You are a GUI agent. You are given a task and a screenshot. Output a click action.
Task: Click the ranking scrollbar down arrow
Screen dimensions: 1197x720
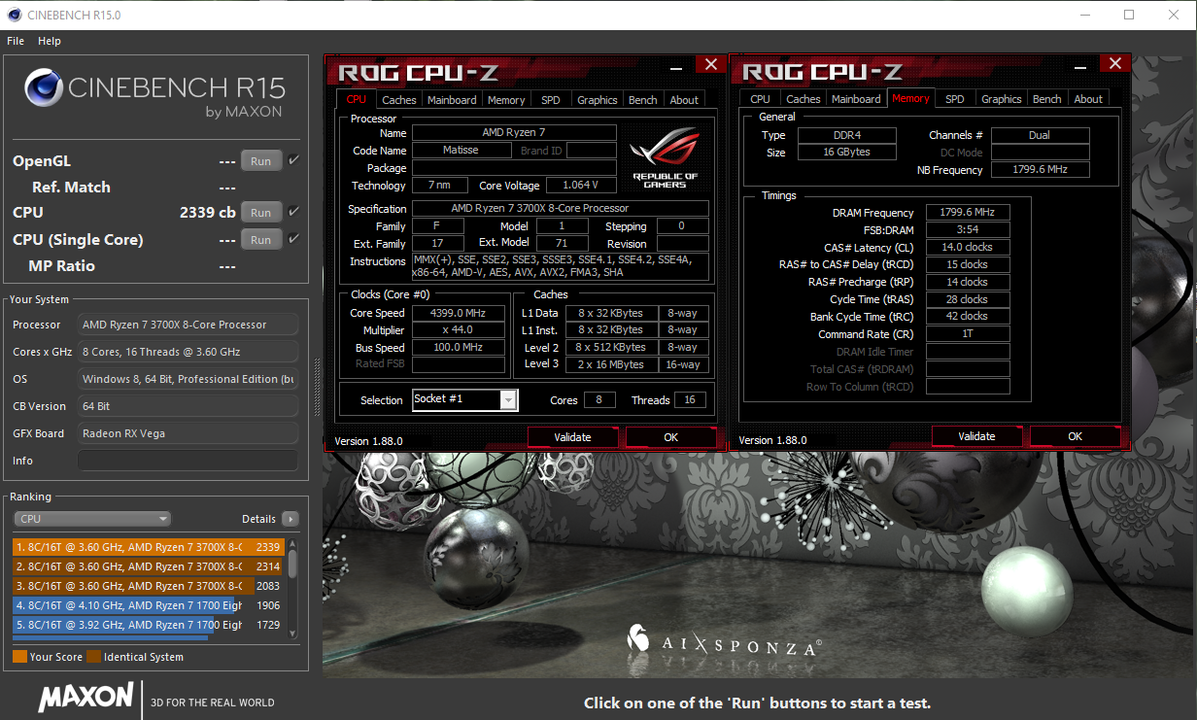click(292, 634)
